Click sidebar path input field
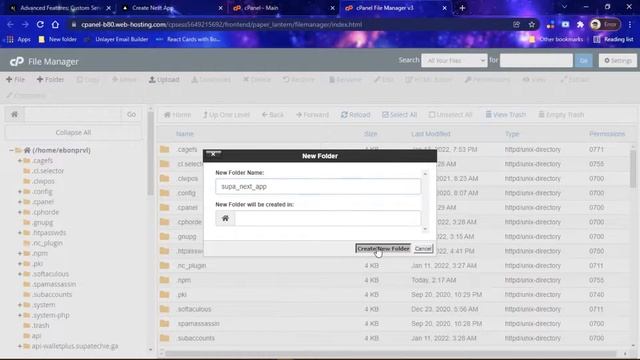Viewport: 640px width, 360px height. (73, 114)
